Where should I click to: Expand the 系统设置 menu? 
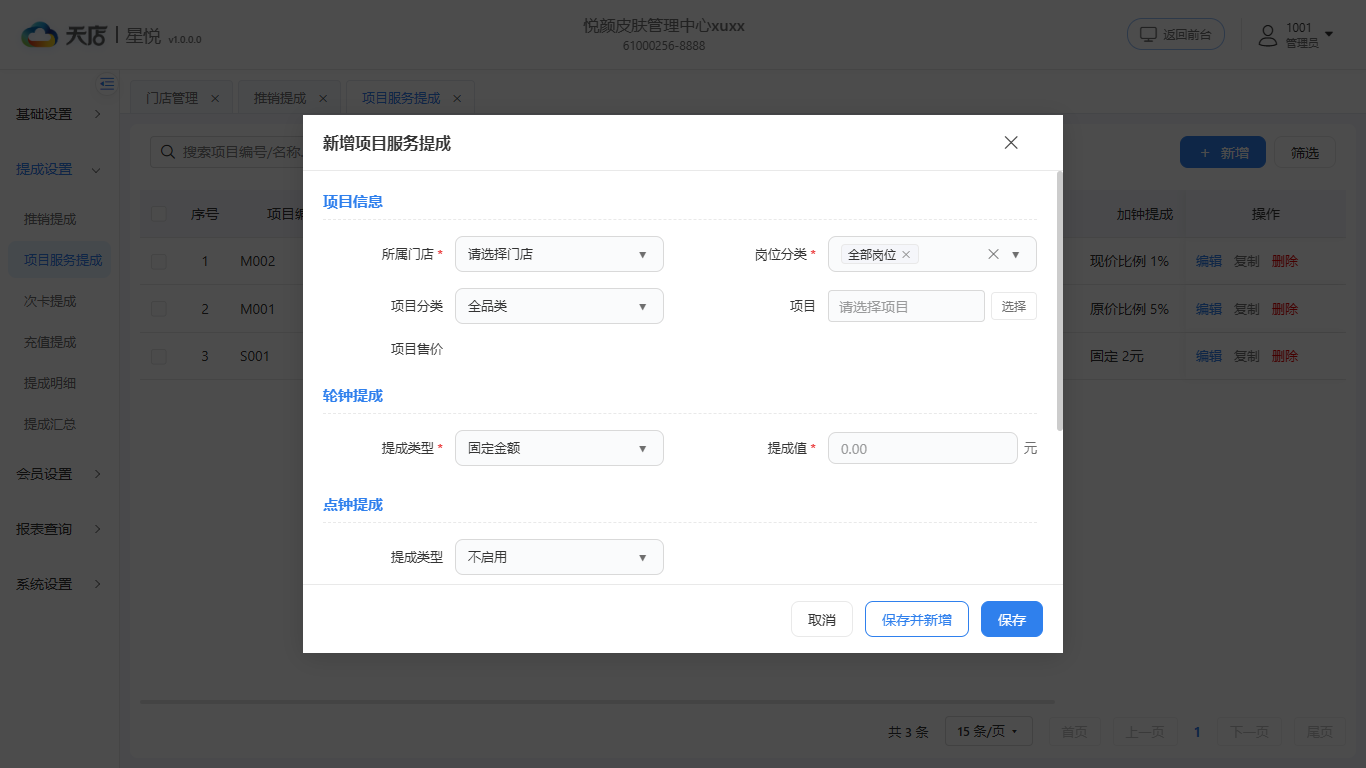(59, 584)
